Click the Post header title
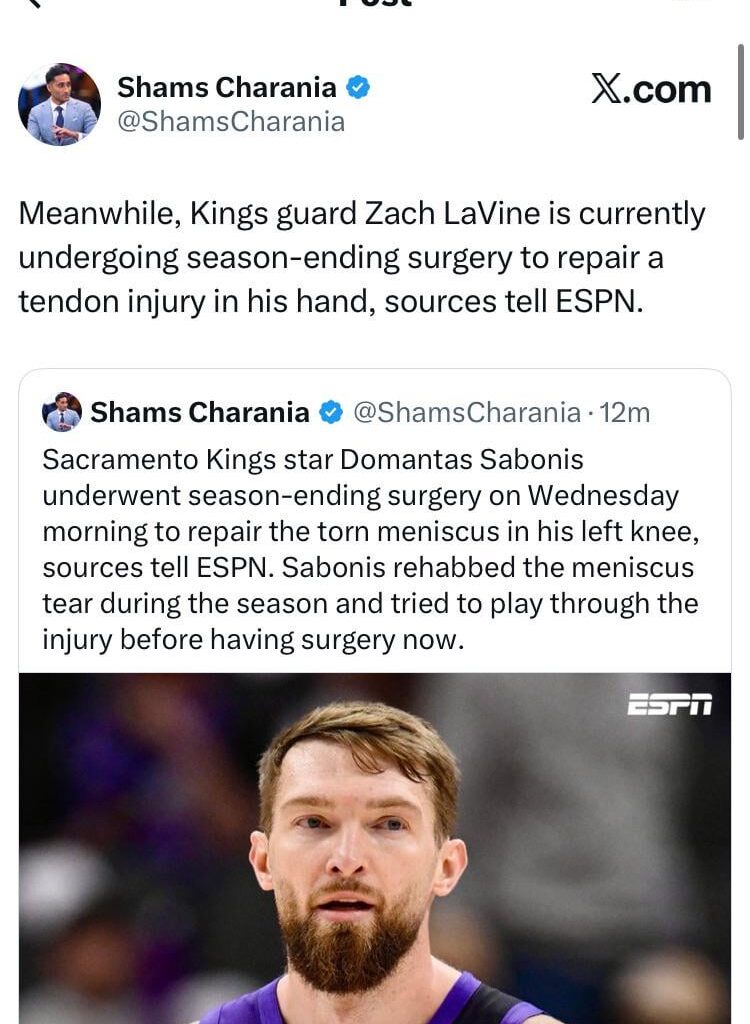750x1024 pixels. coord(375,3)
